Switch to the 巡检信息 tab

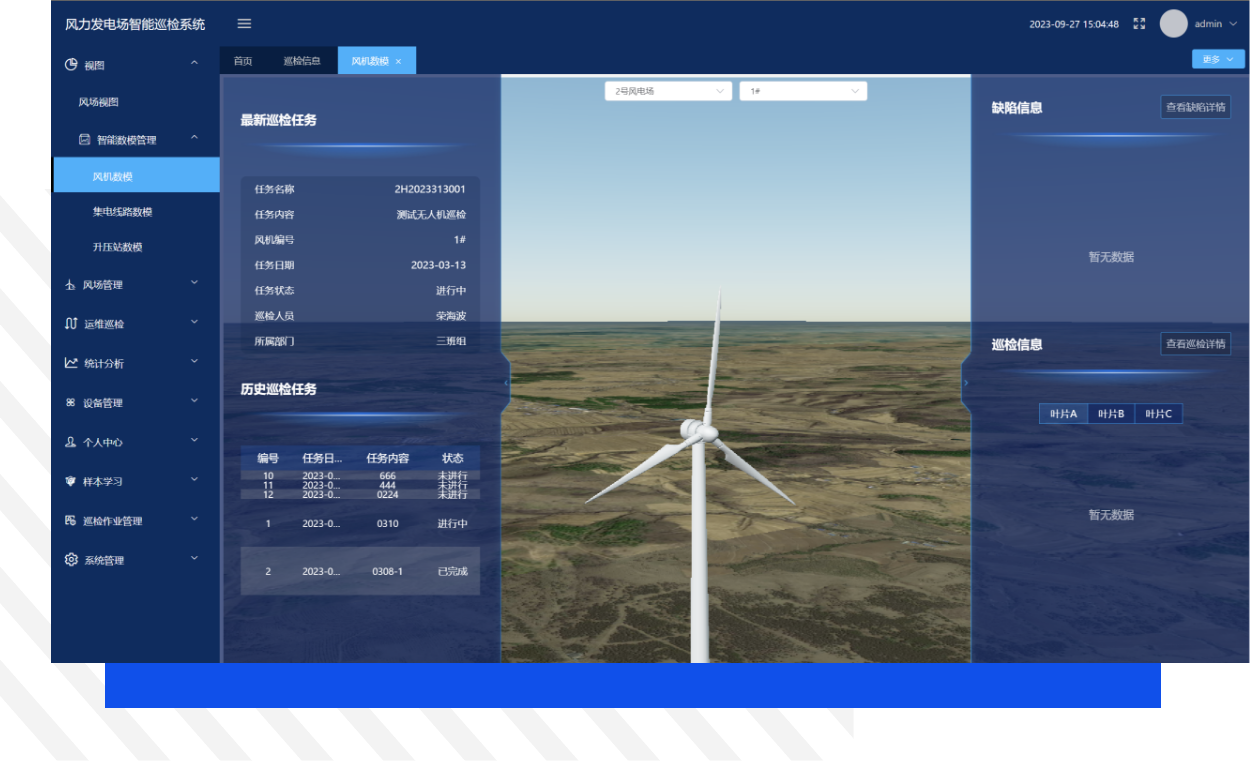302,61
